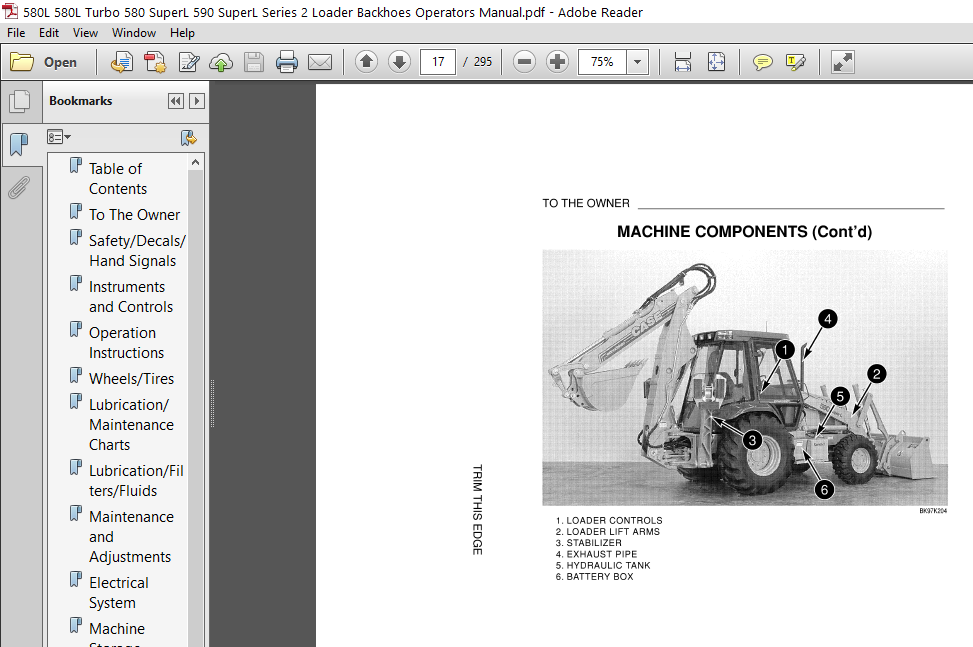This screenshot has width=973, height=647.
Task: Click the fit width scrolling icon
Action: (x=683, y=62)
